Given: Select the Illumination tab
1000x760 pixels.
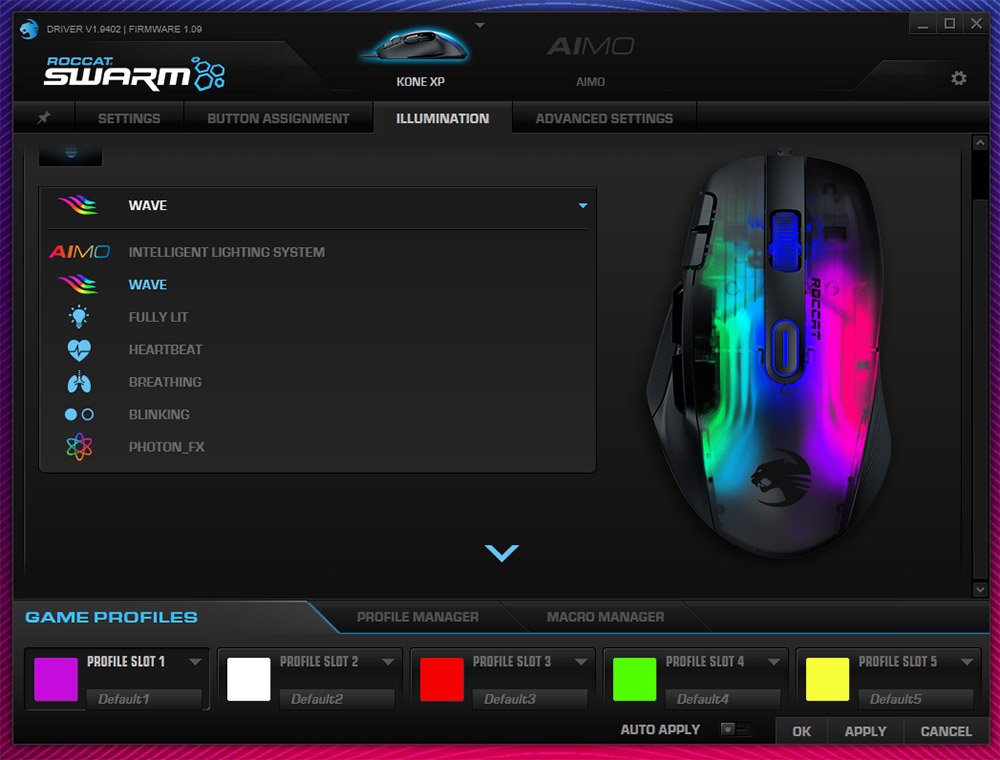Looking at the screenshot, I should [x=443, y=118].
